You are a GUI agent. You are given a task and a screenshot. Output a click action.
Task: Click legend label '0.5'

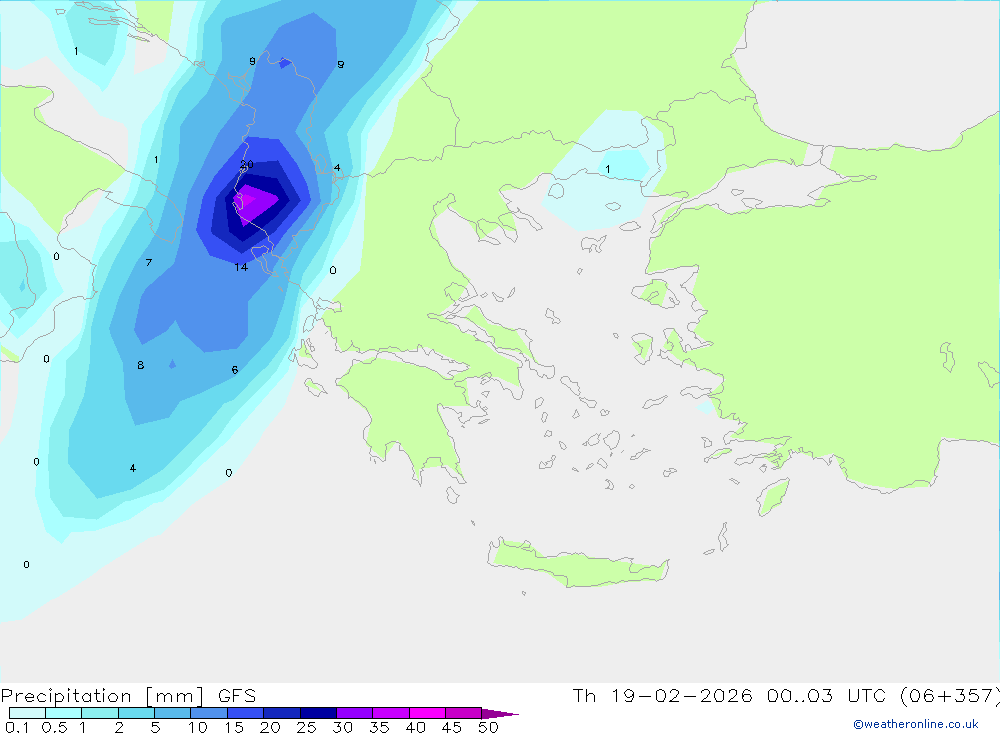(x=54, y=727)
